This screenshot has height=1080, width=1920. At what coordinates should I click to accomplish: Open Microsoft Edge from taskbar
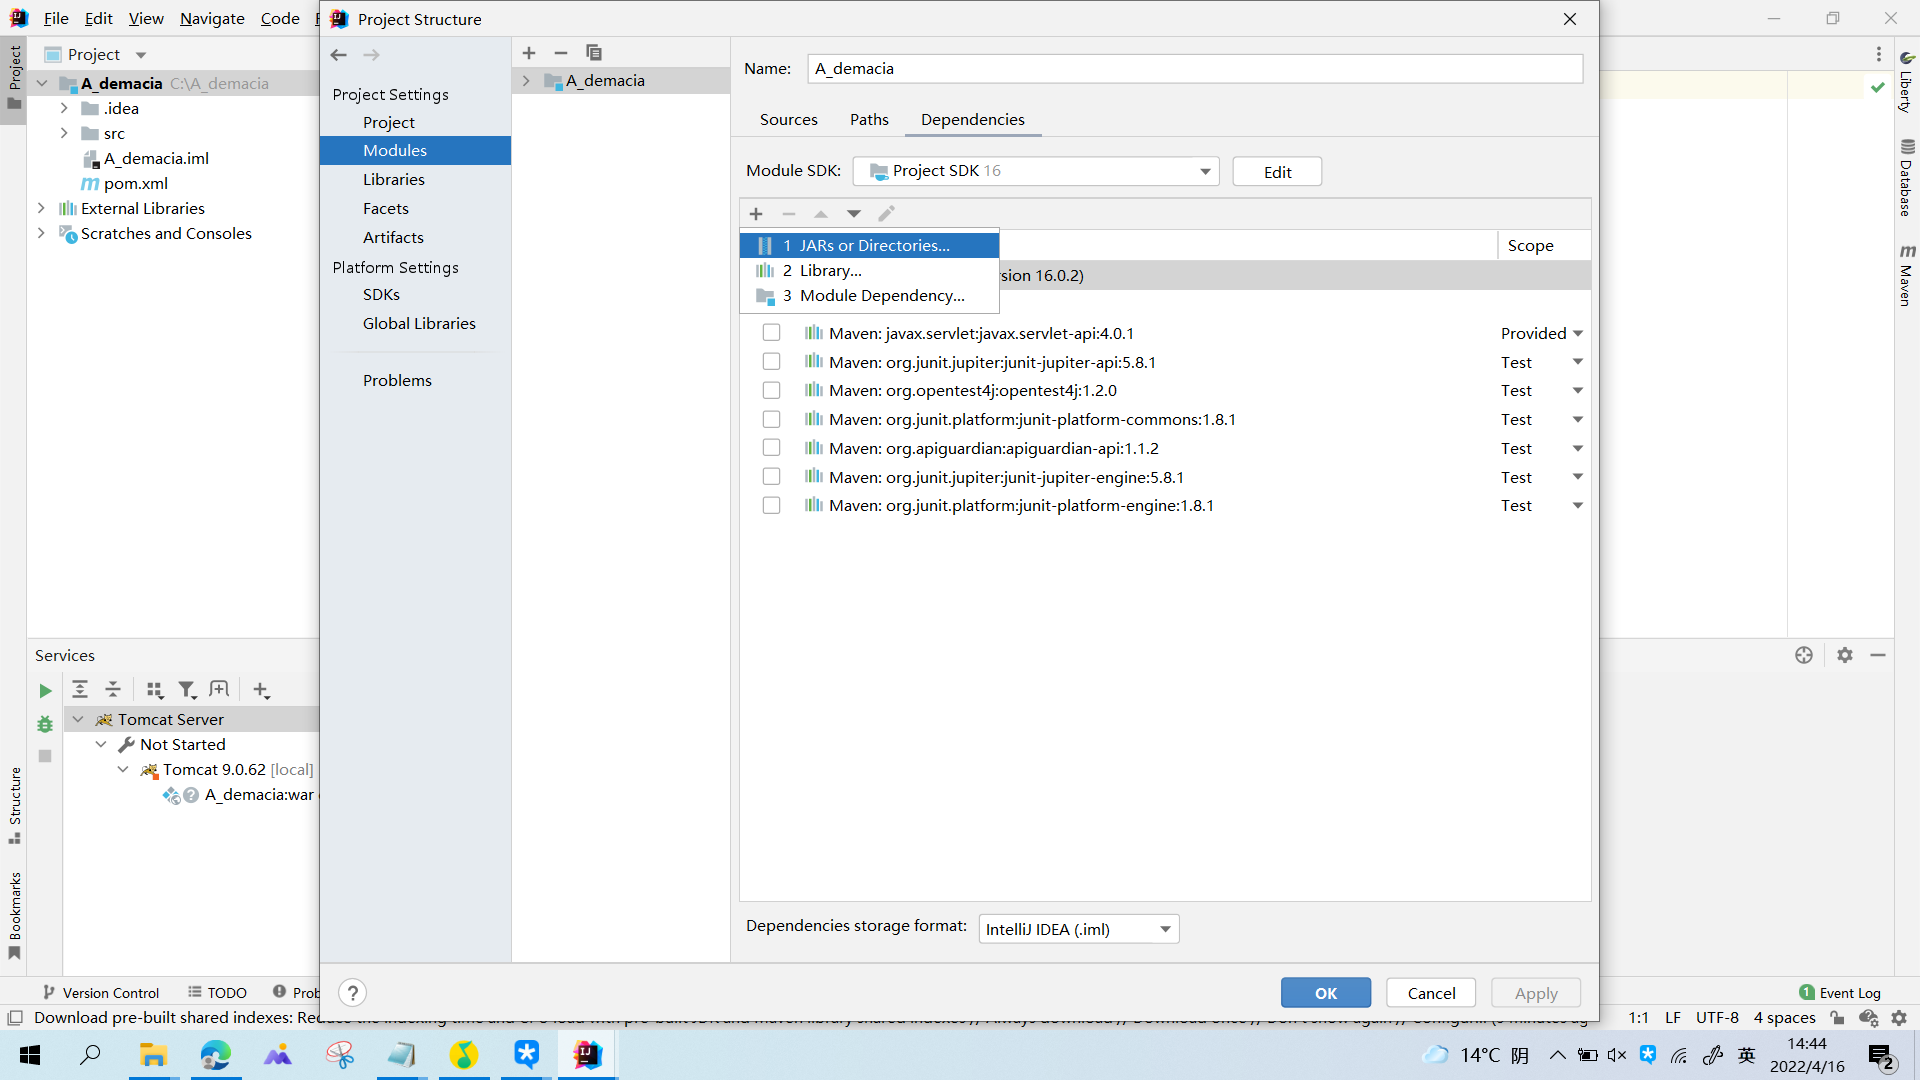click(x=215, y=1054)
